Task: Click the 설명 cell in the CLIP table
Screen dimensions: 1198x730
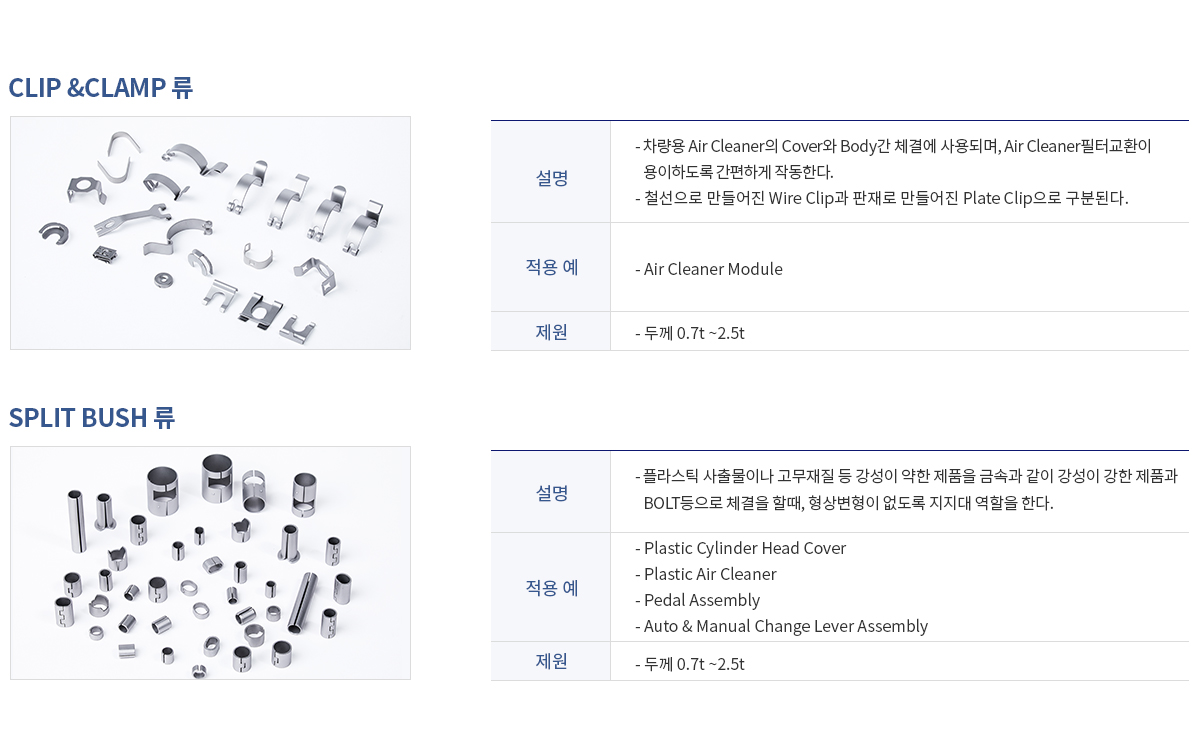Action: [551, 172]
